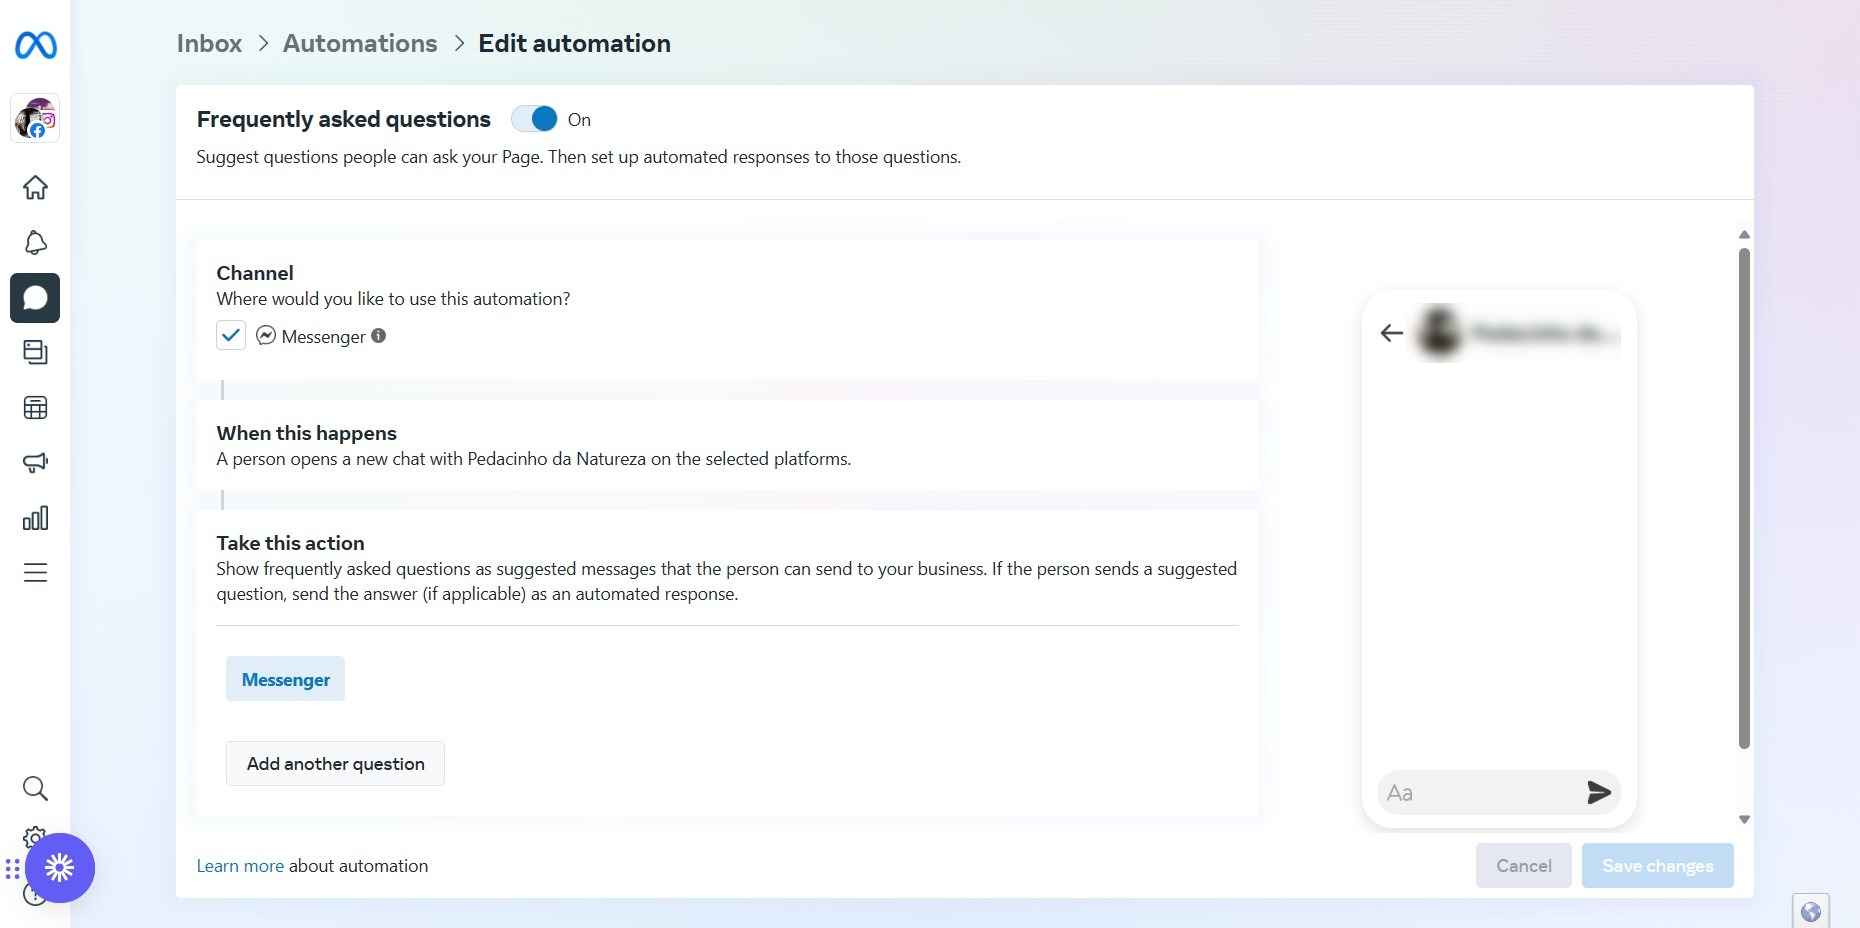Open the Learn more link about automation
This screenshot has width=1860, height=928.
click(240, 865)
